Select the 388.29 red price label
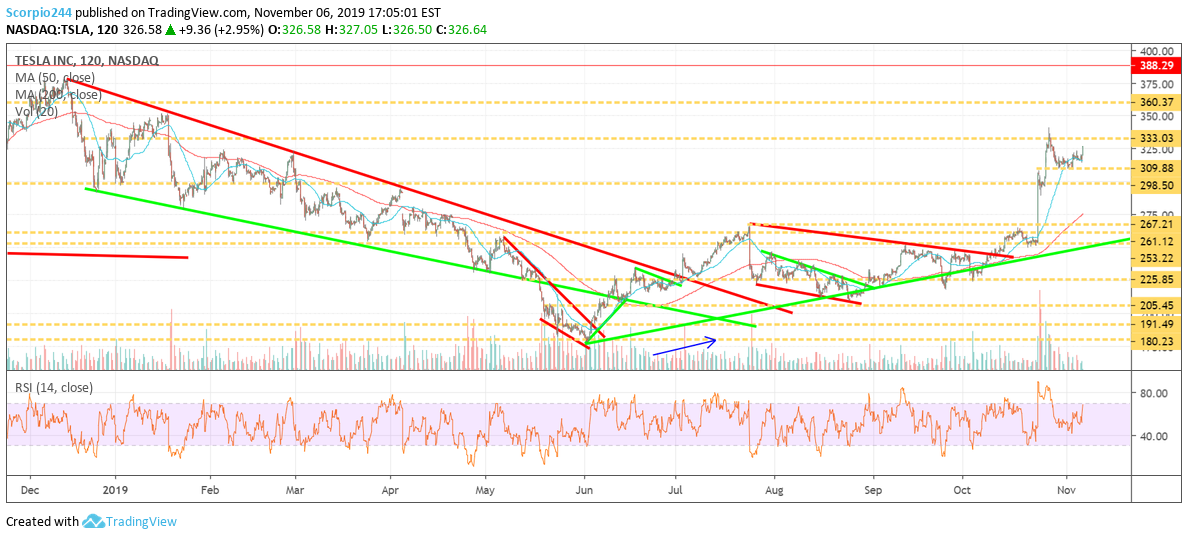Viewport: 1188px width, 539px height. pos(1156,66)
